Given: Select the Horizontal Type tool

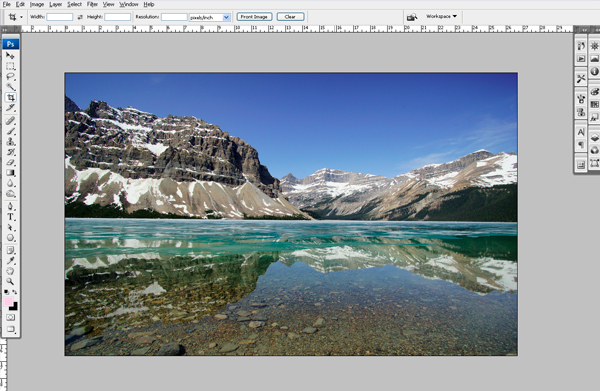Looking at the screenshot, I should pyautogui.click(x=10, y=217).
